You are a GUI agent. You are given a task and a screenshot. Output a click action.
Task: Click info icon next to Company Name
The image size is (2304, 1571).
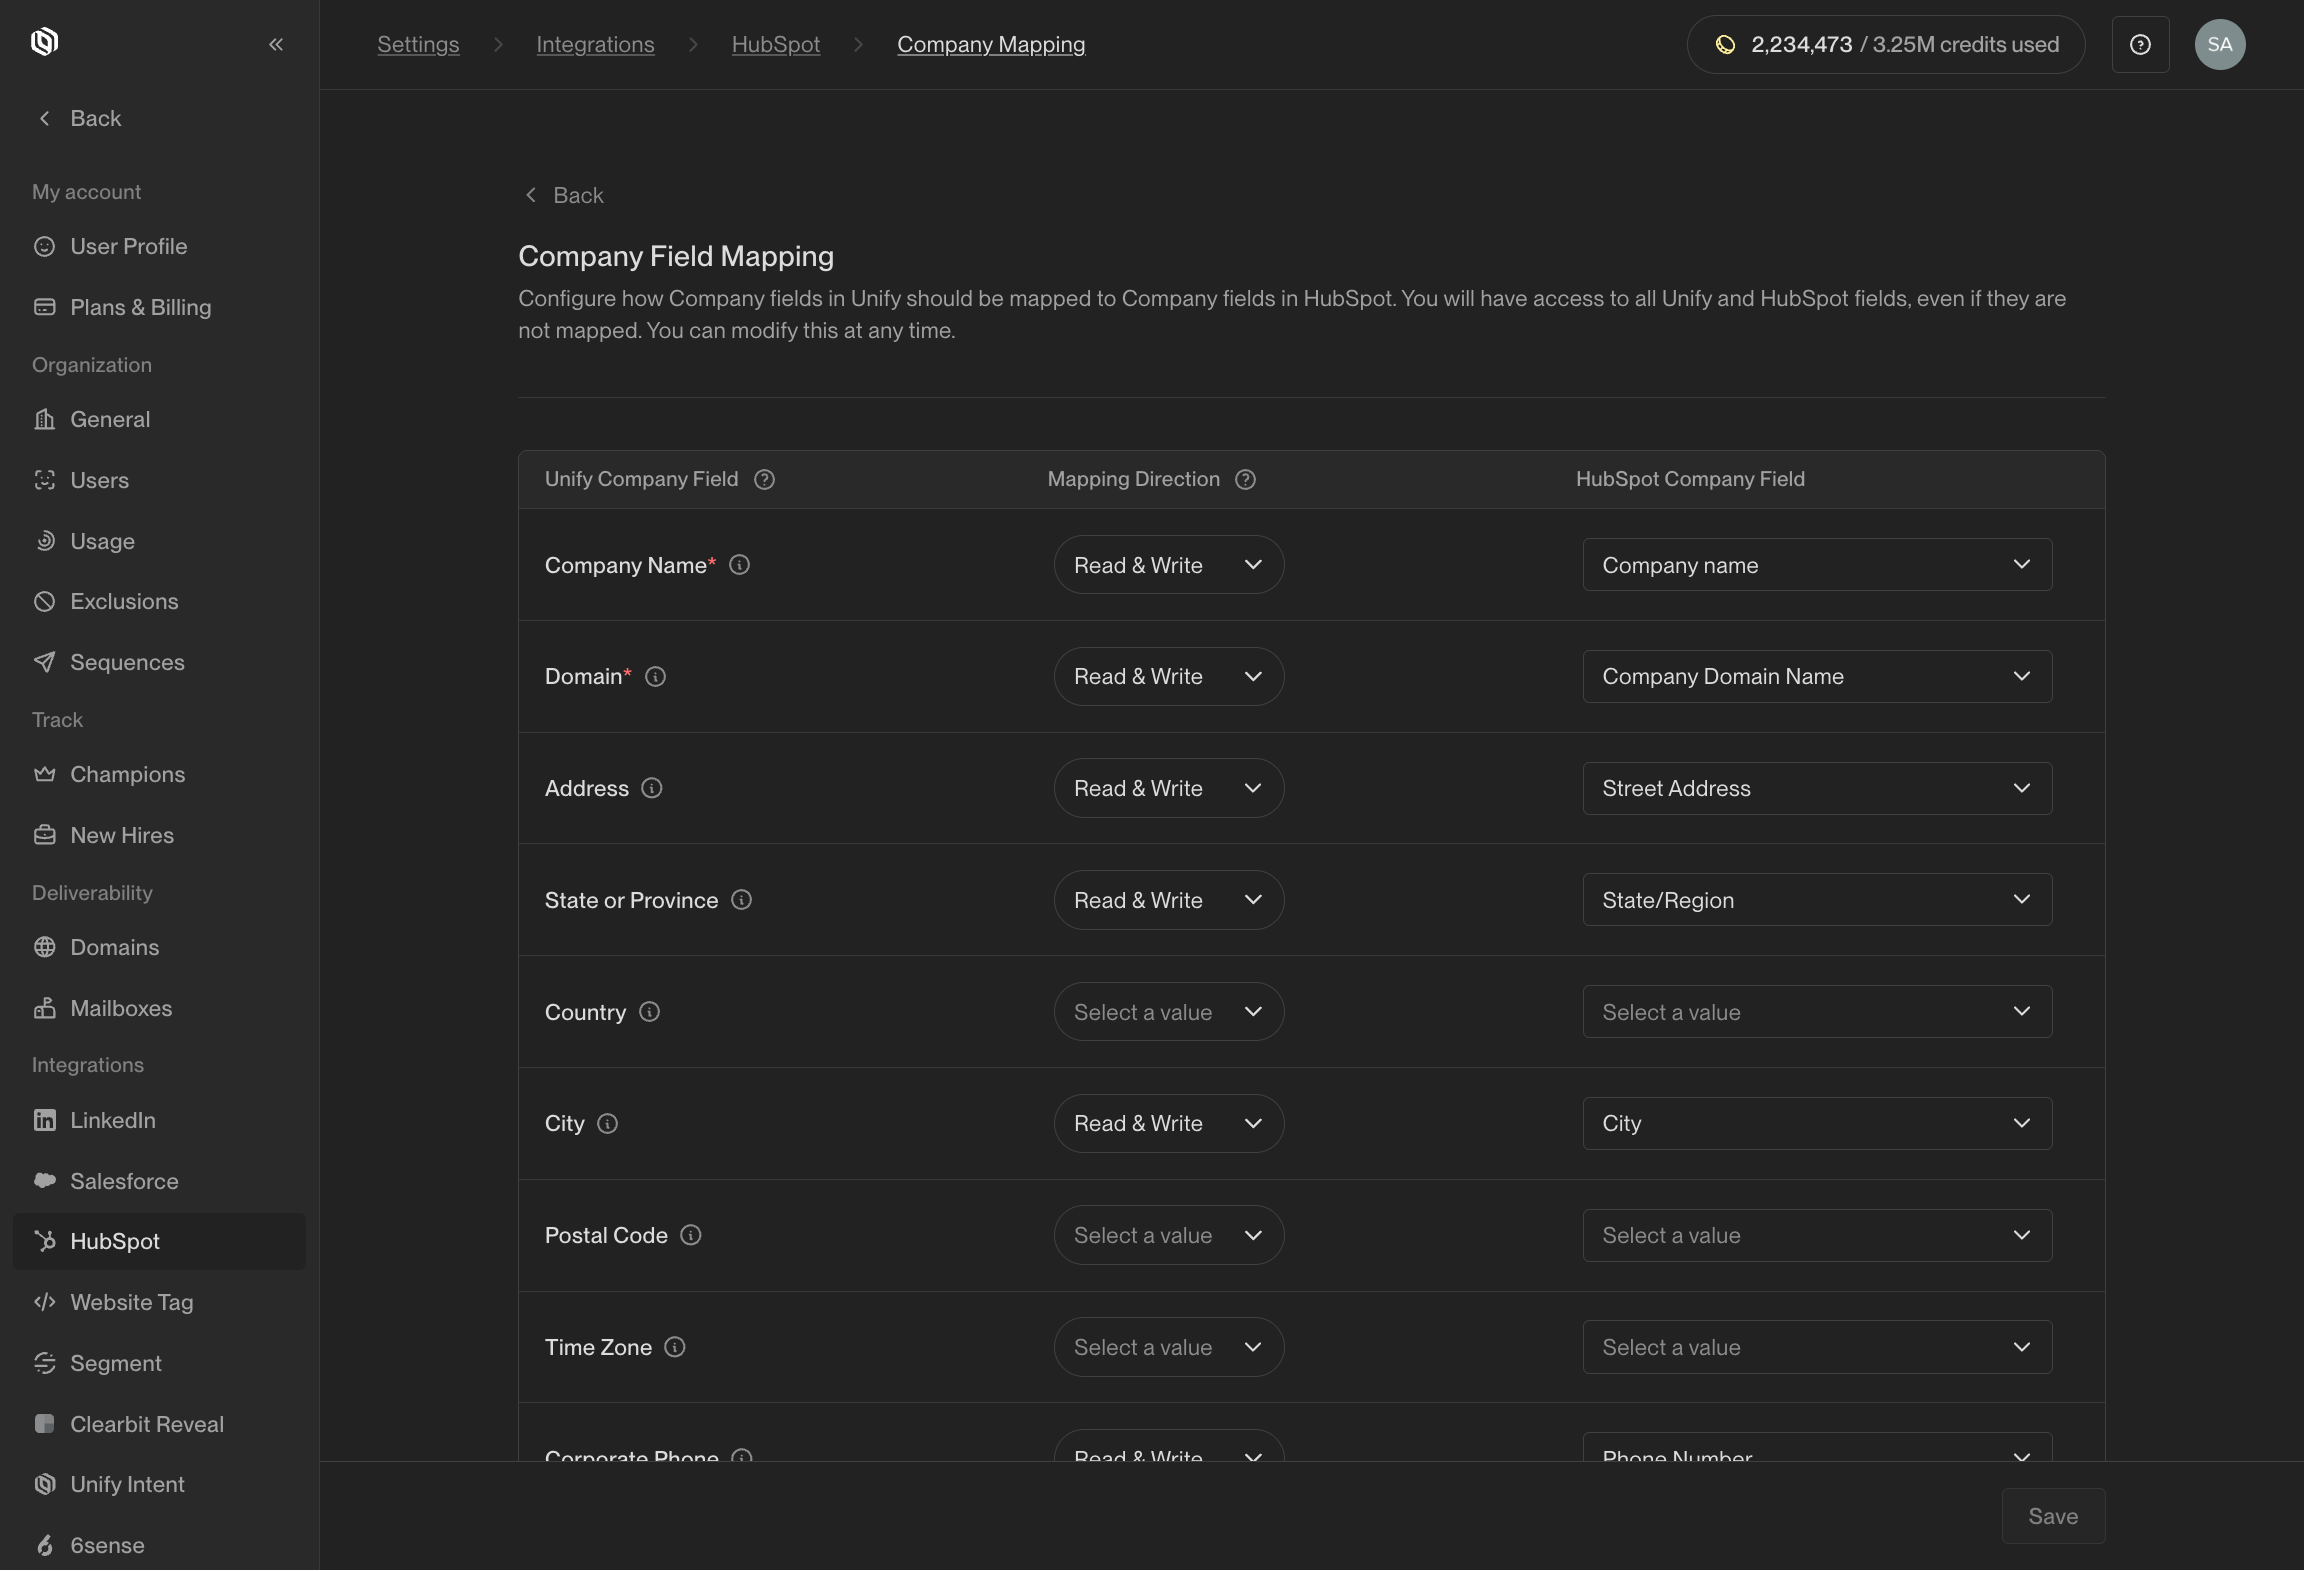(739, 565)
